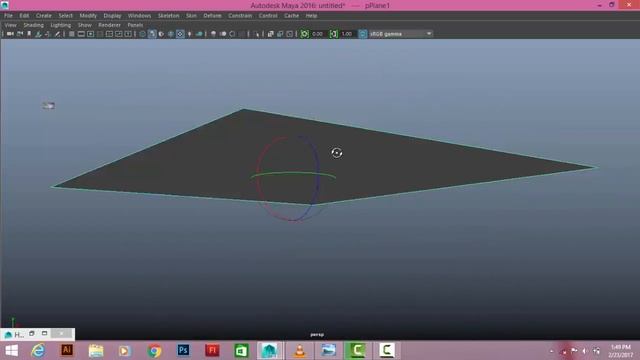Screen dimensions: 640x360
Task: Open Photos viewer from taskbar
Action: [x=328, y=350]
